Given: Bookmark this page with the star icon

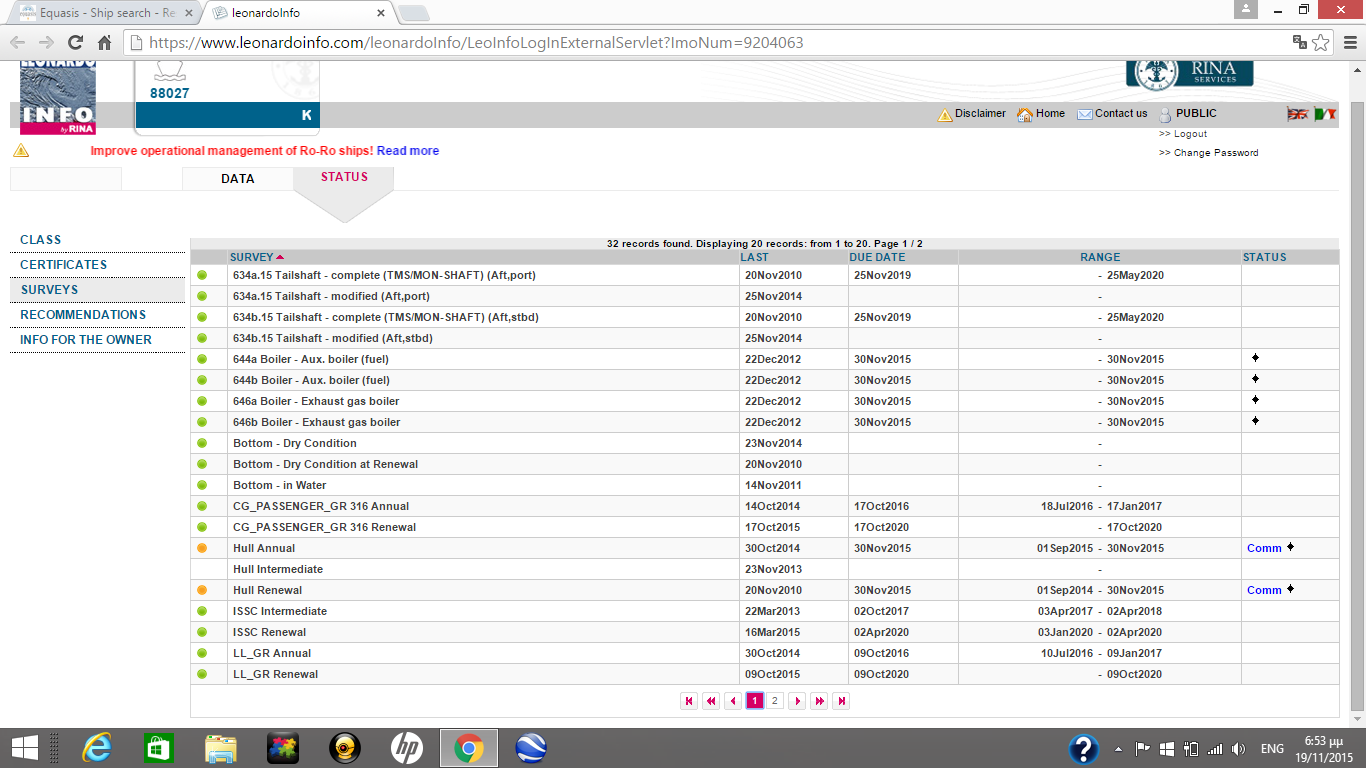Looking at the screenshot, I should coord(1321,42).
